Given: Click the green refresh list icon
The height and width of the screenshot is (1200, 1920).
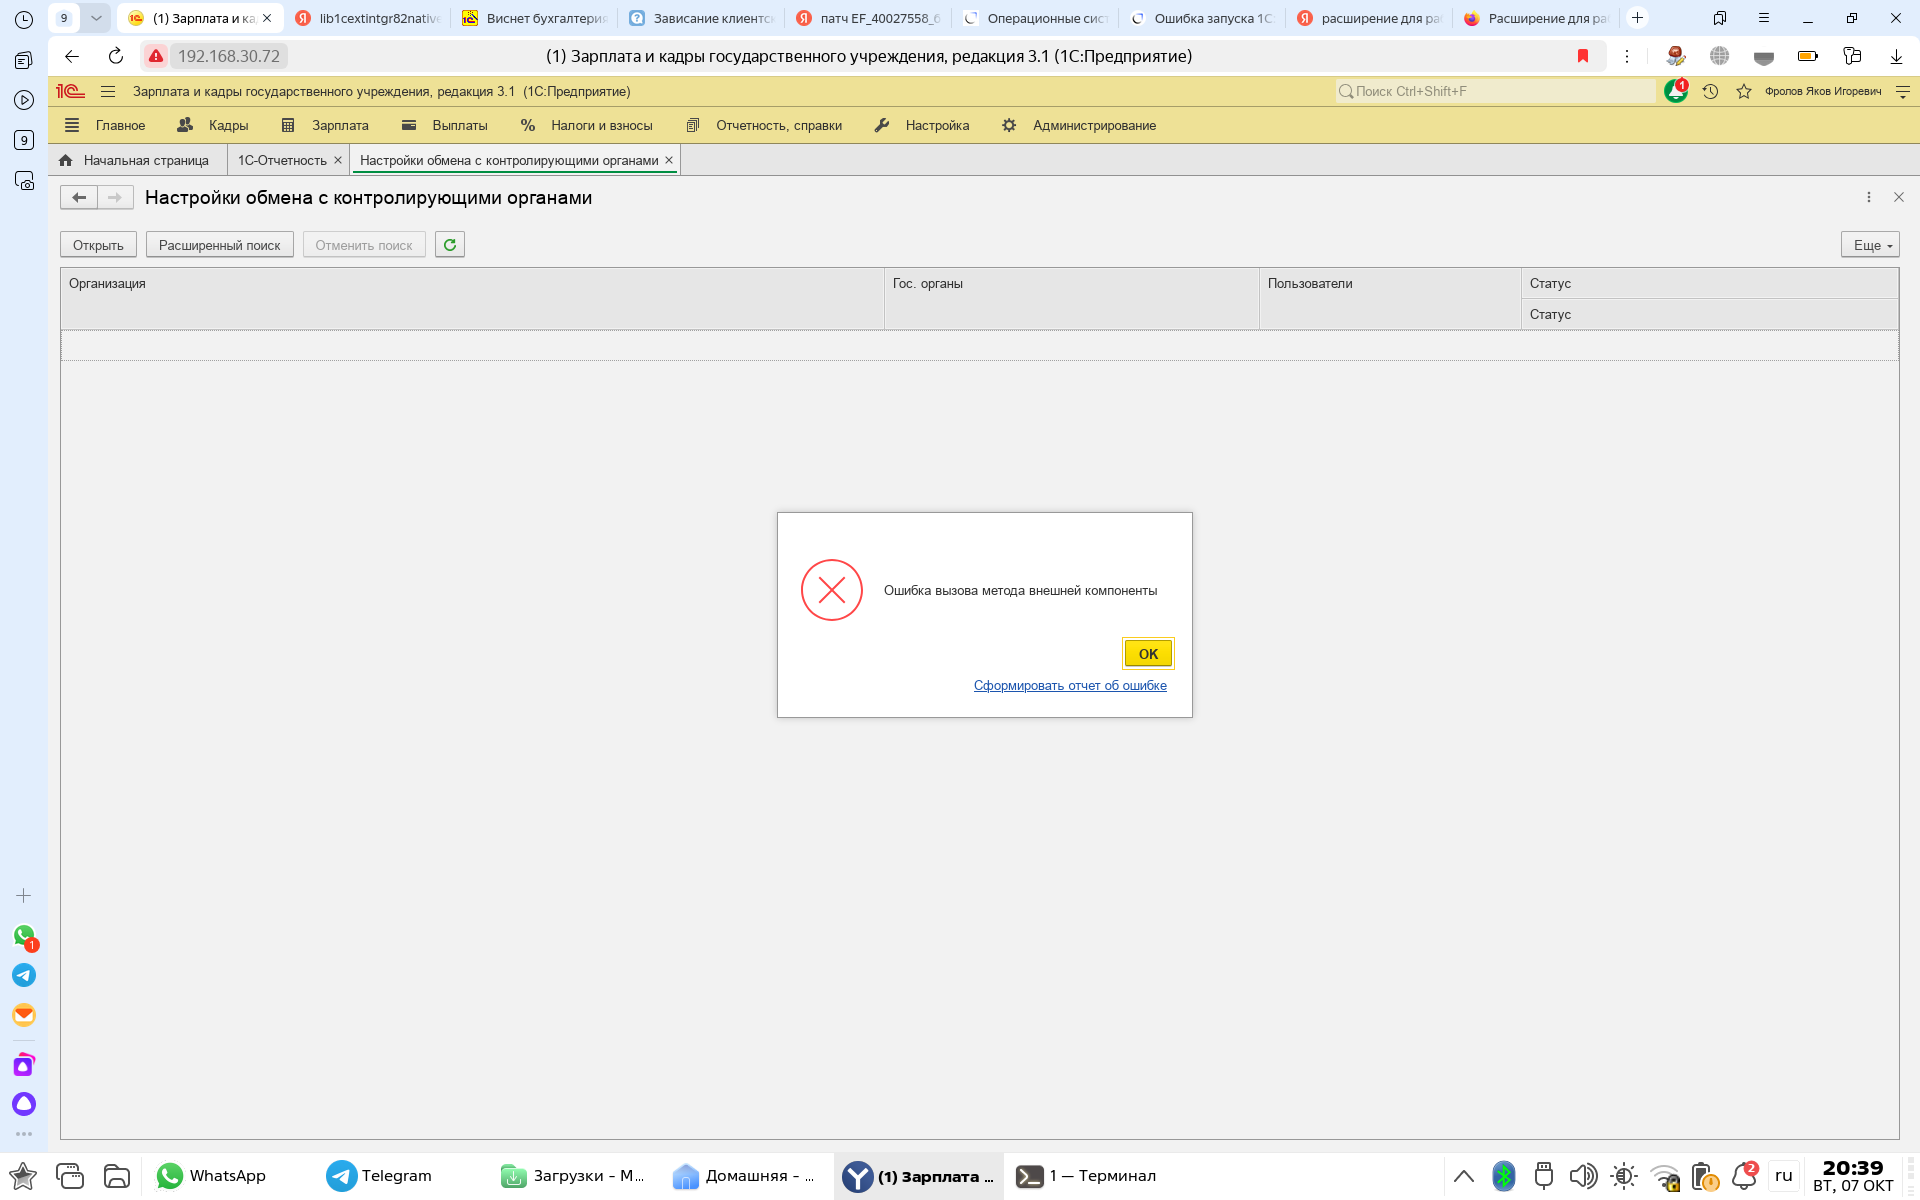Looking at the screenshot, I should [x=450, y=245].
